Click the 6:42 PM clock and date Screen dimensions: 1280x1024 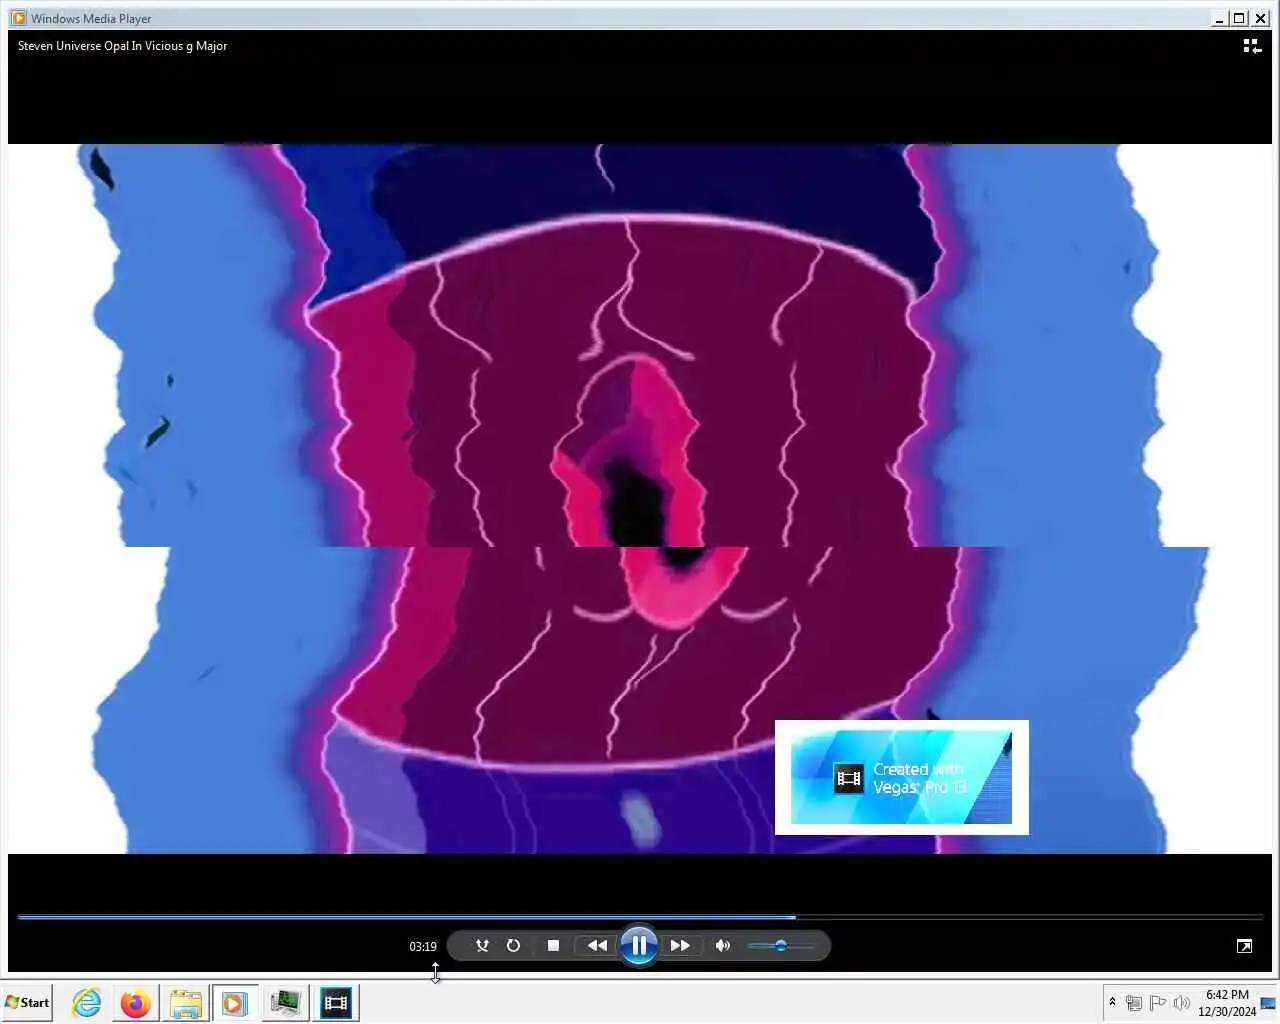click(1227, 1003)
